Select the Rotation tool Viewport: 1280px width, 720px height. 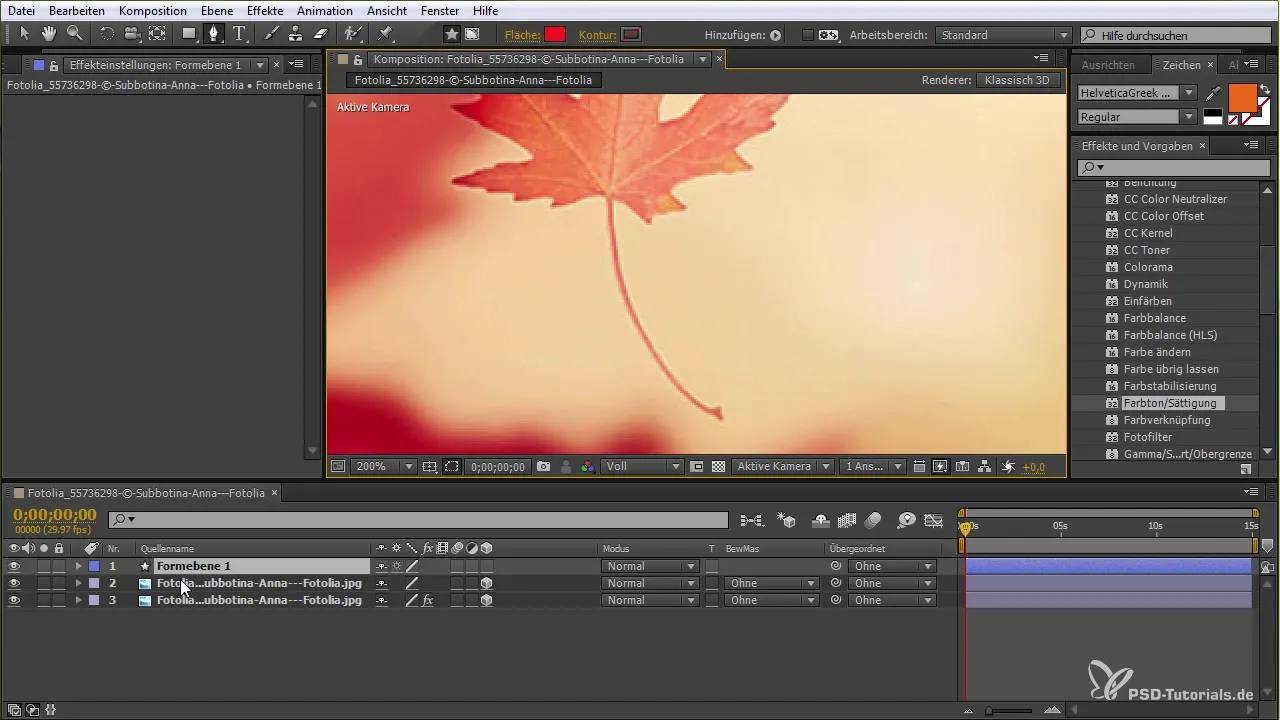point(107,34)
